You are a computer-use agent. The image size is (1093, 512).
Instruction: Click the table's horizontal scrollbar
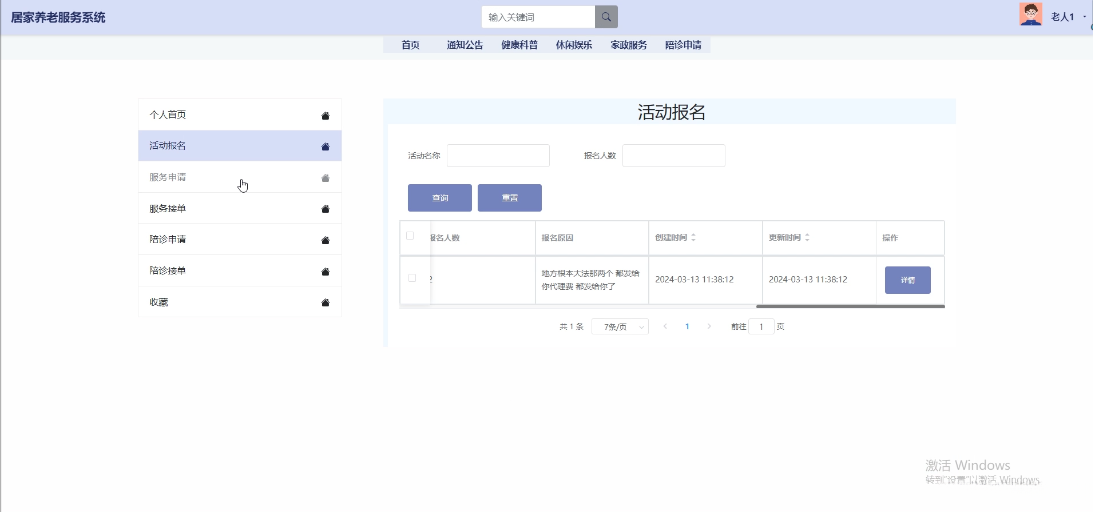pos(850,306)
